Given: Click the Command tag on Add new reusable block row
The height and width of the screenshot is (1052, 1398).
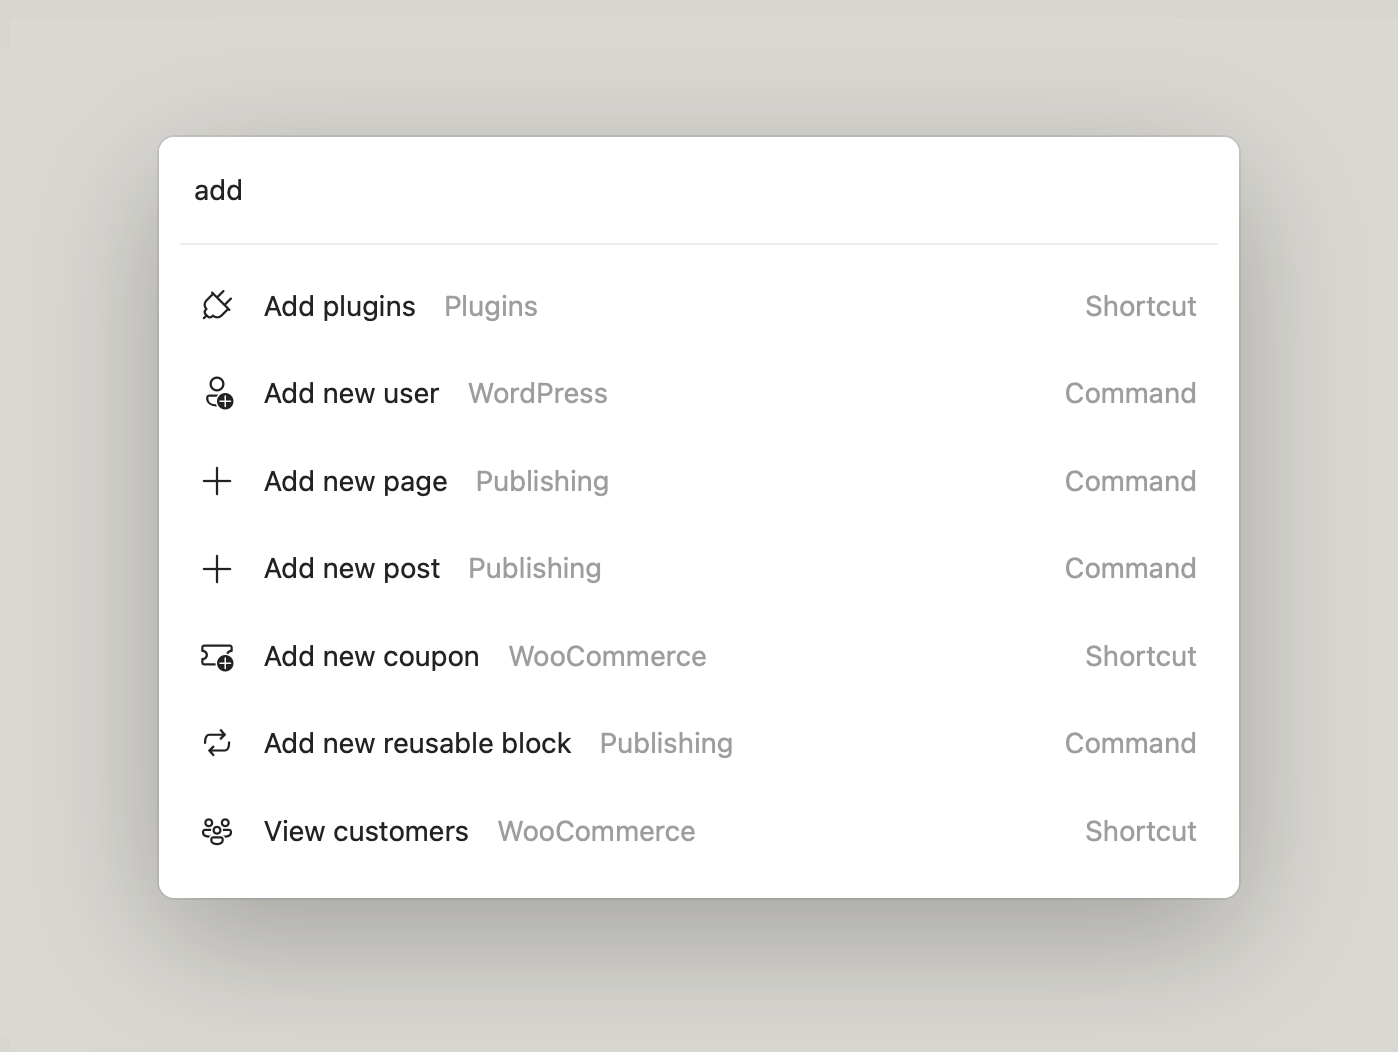Looking at the screenshot, I should pos(1130,743).
